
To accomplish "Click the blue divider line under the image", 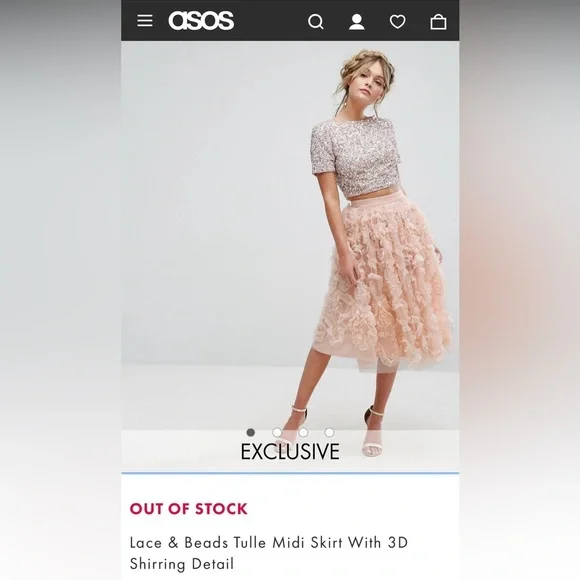I will 290,473.
